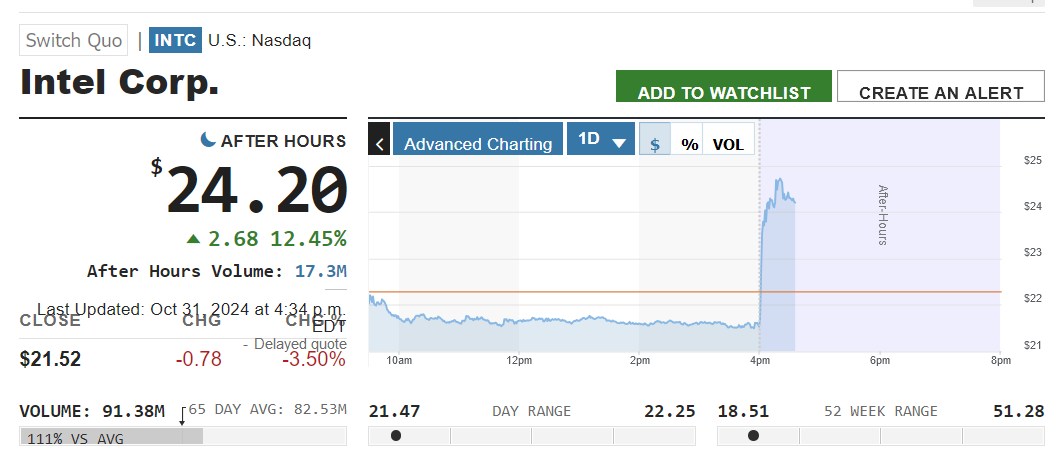The image size is (1057, 458).
Task: Click the After Hours moon icon
Action: [208, 140]
